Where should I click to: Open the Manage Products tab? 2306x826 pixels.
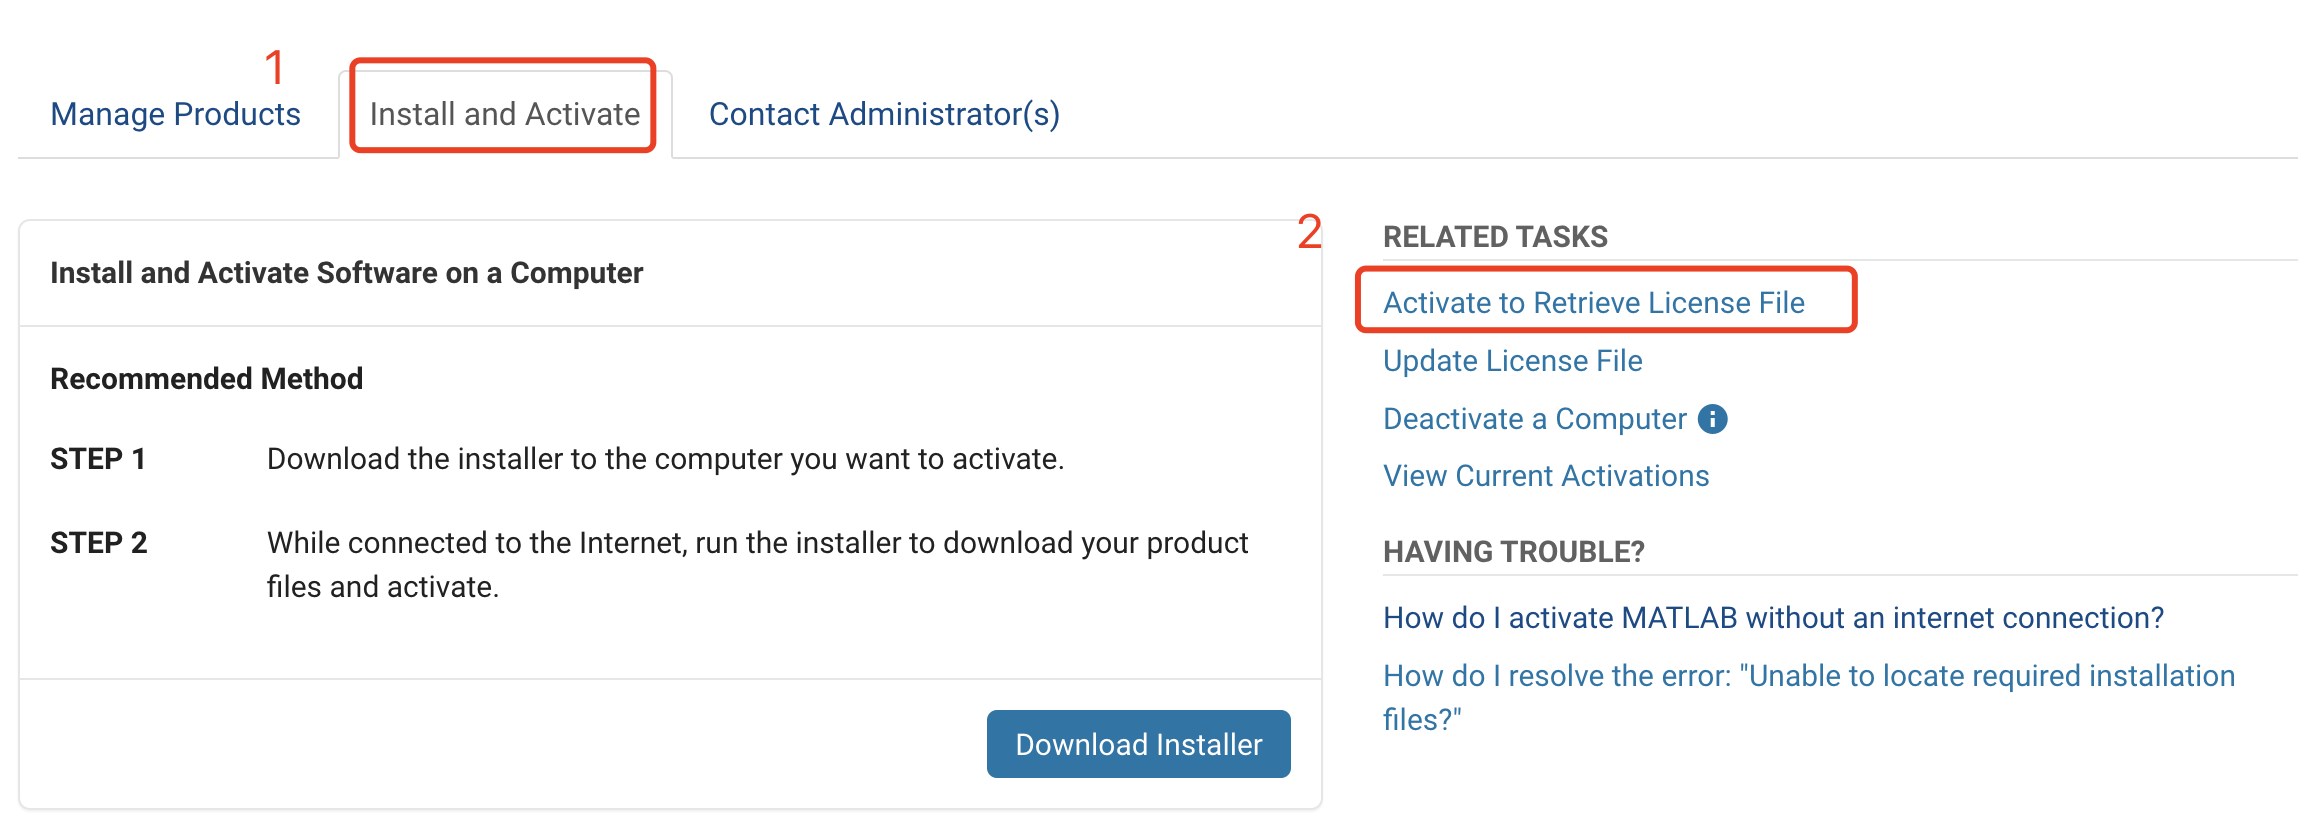[175, 114]
